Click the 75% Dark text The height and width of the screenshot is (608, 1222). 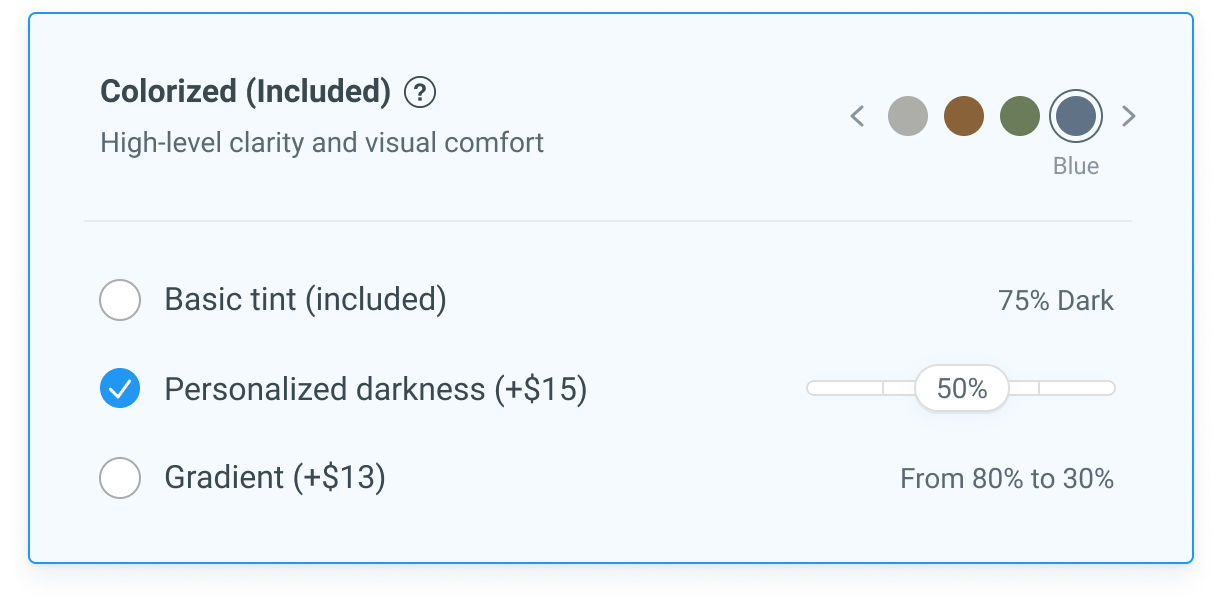[1056, 301]
